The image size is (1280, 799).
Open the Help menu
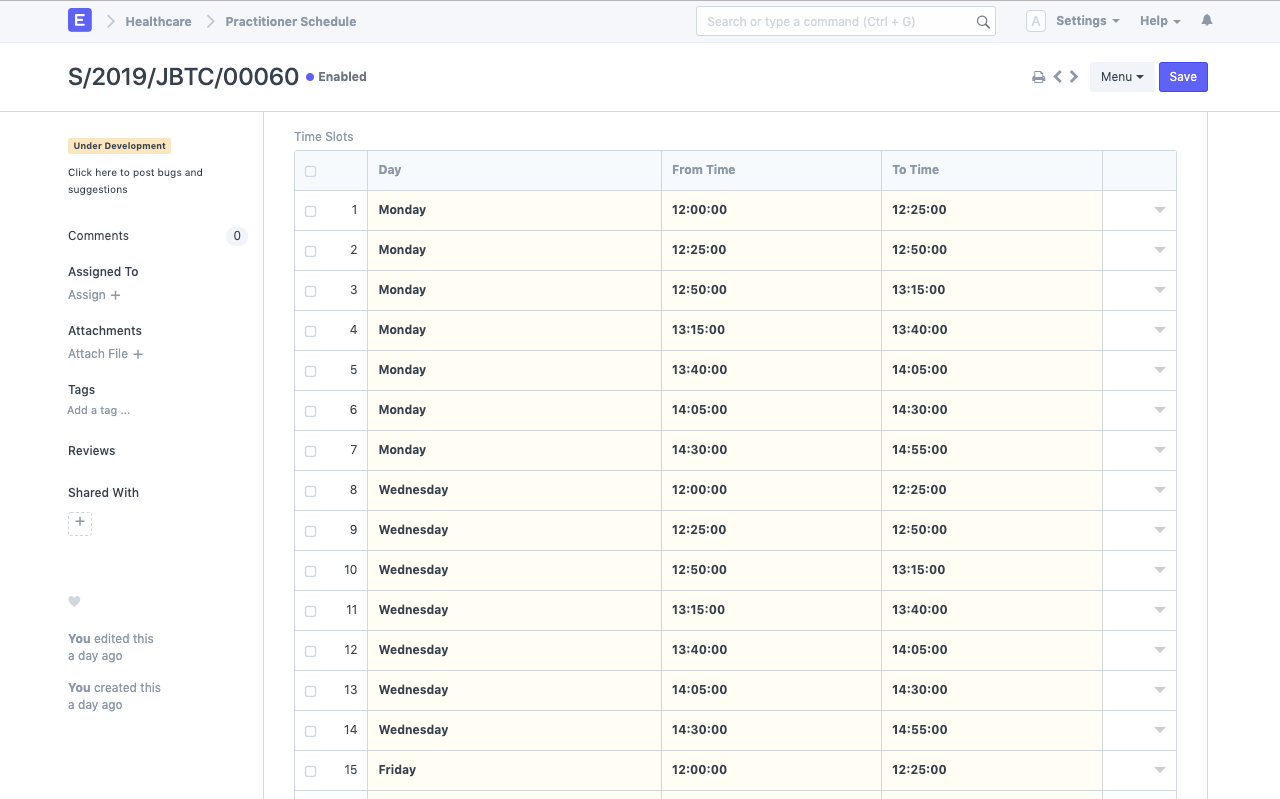(x=1159, y=21)
